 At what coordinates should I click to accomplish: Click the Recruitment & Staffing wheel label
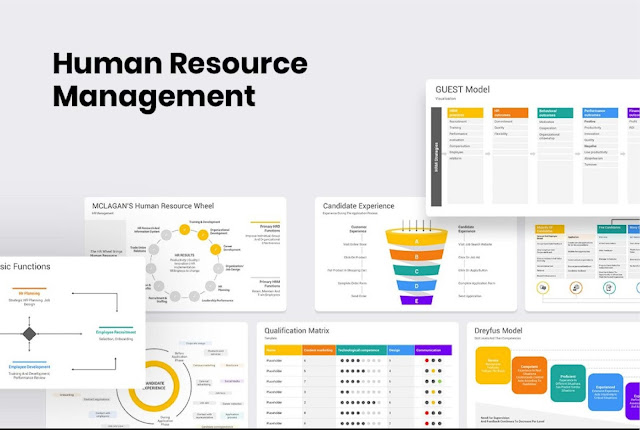158,299
